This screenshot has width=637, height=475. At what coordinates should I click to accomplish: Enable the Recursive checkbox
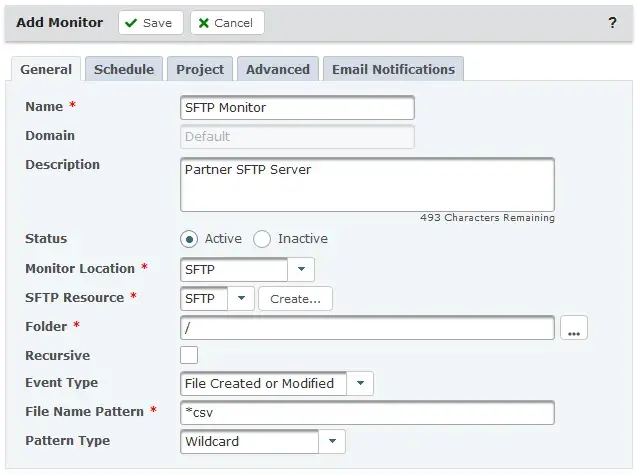tap(189, 355)
